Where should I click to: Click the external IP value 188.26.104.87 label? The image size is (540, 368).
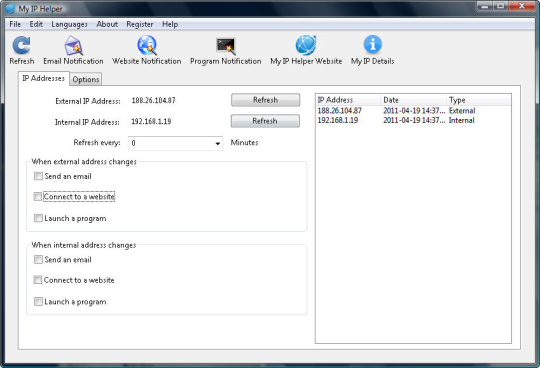[x=154, y=101]
